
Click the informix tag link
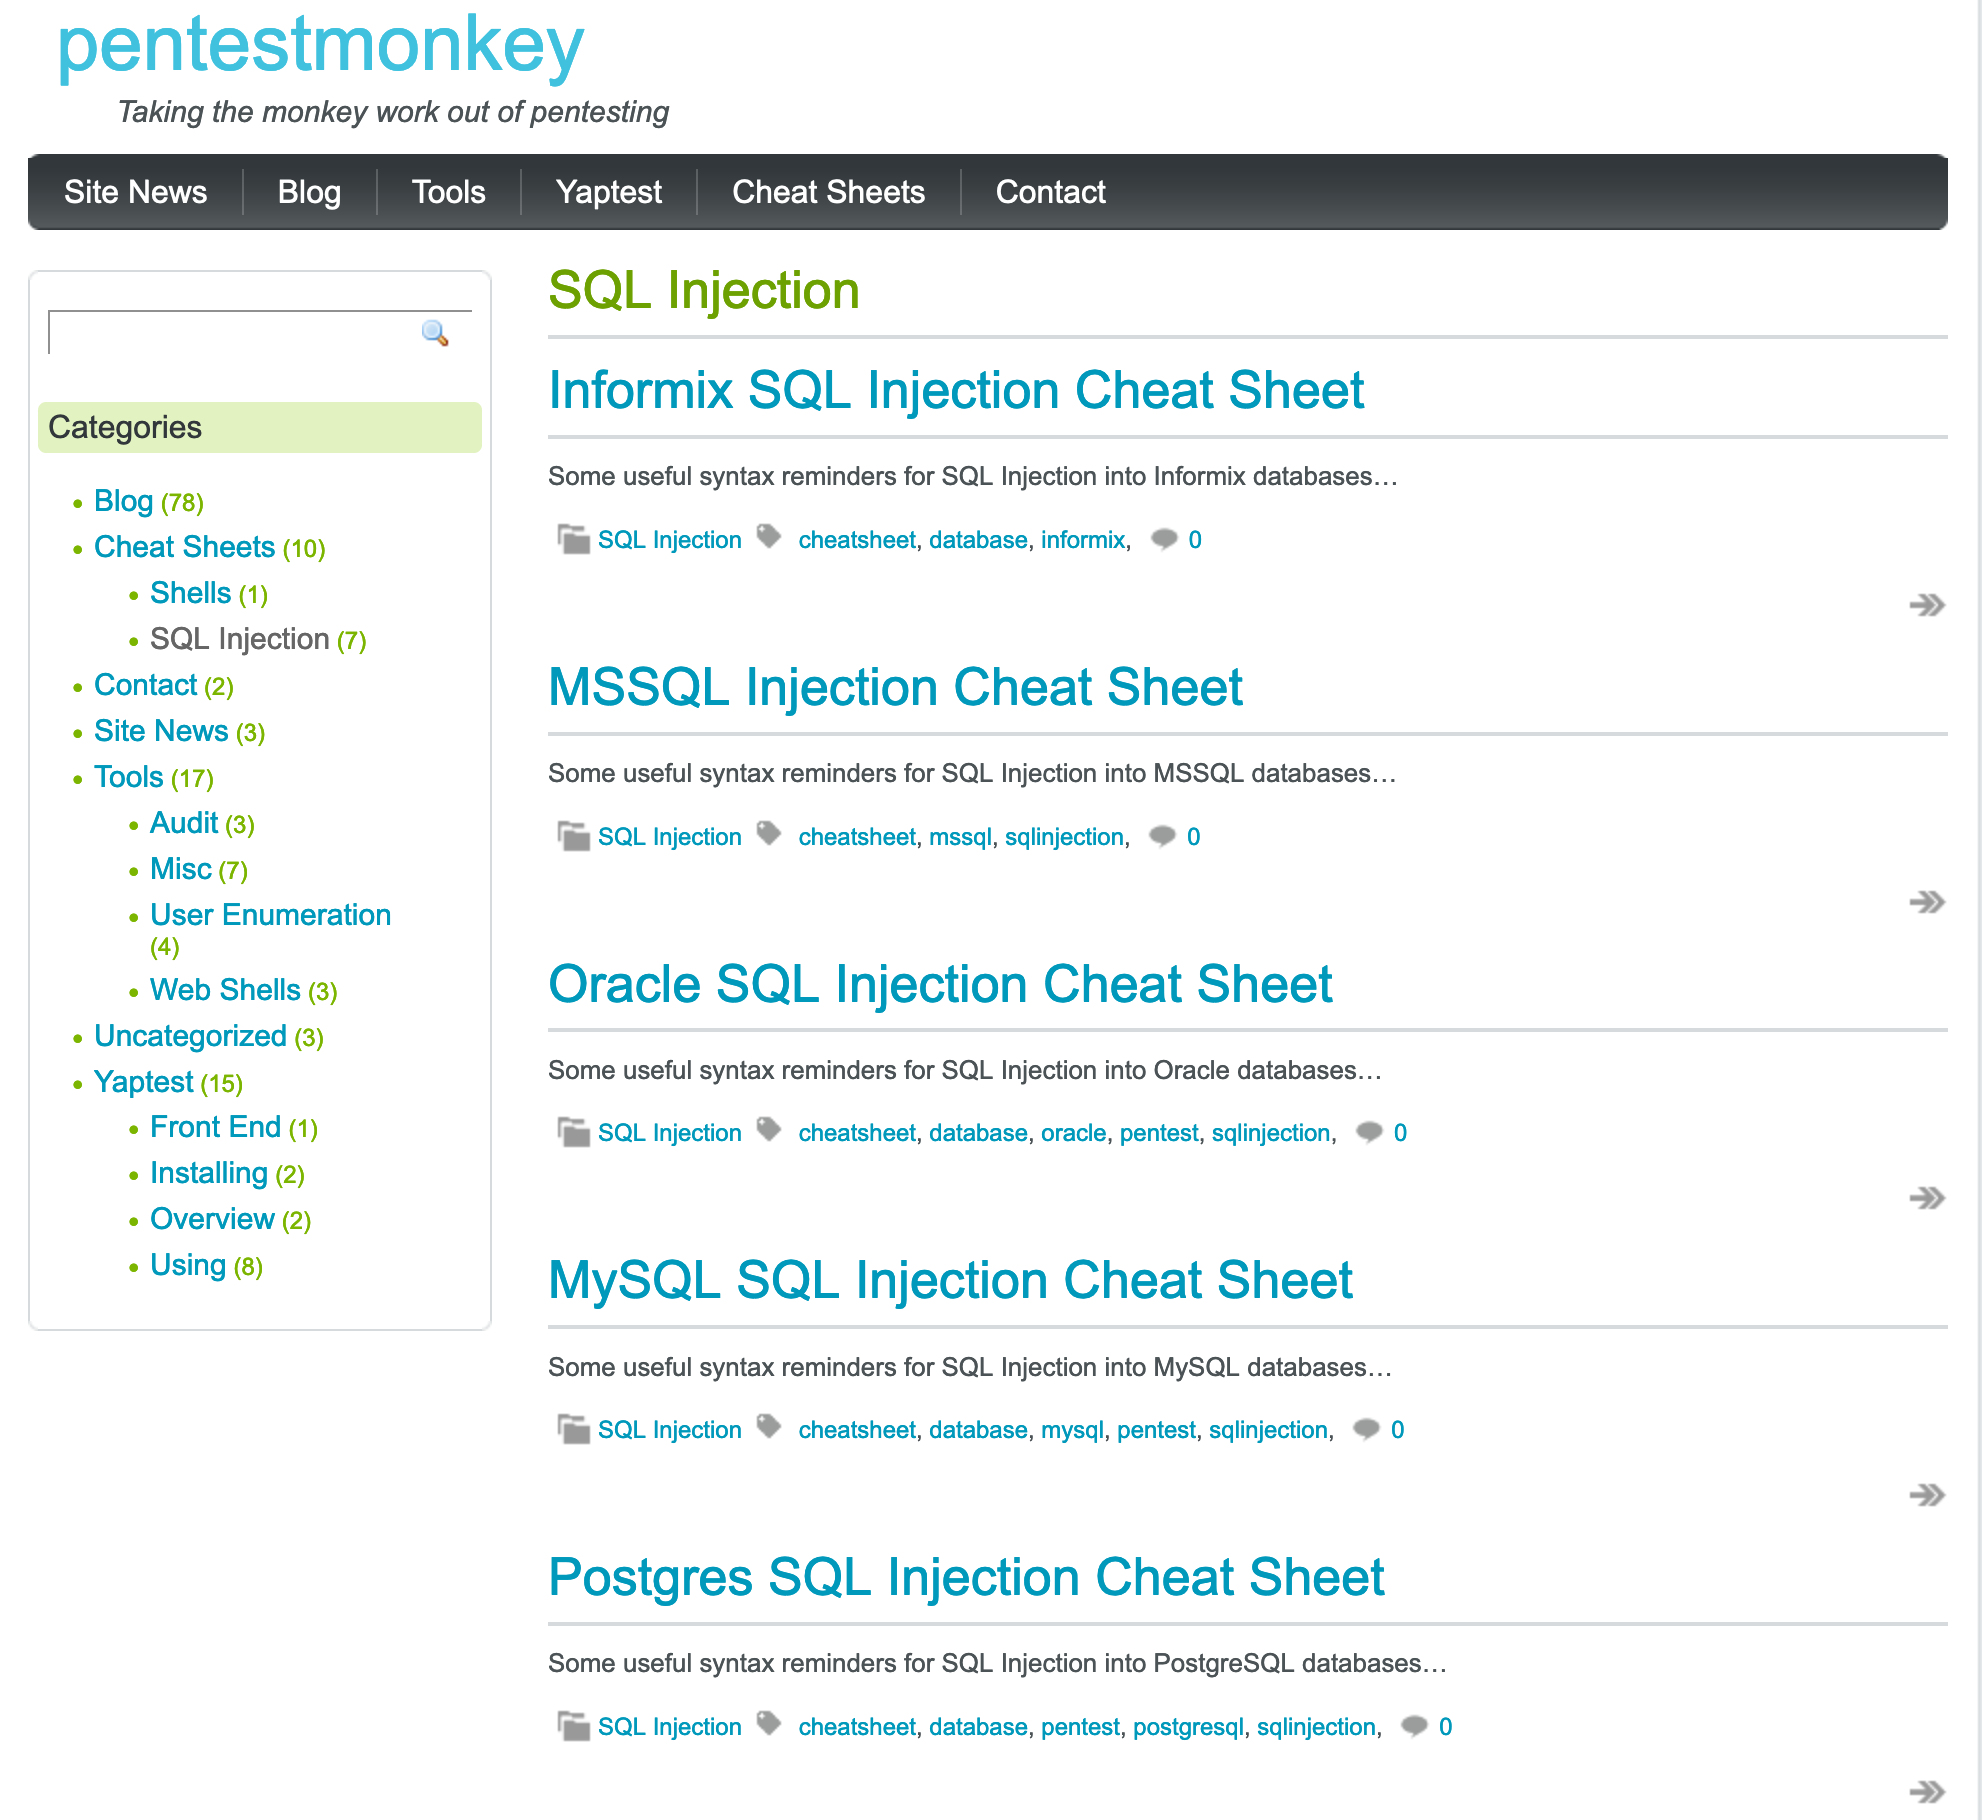[1083, 540]
